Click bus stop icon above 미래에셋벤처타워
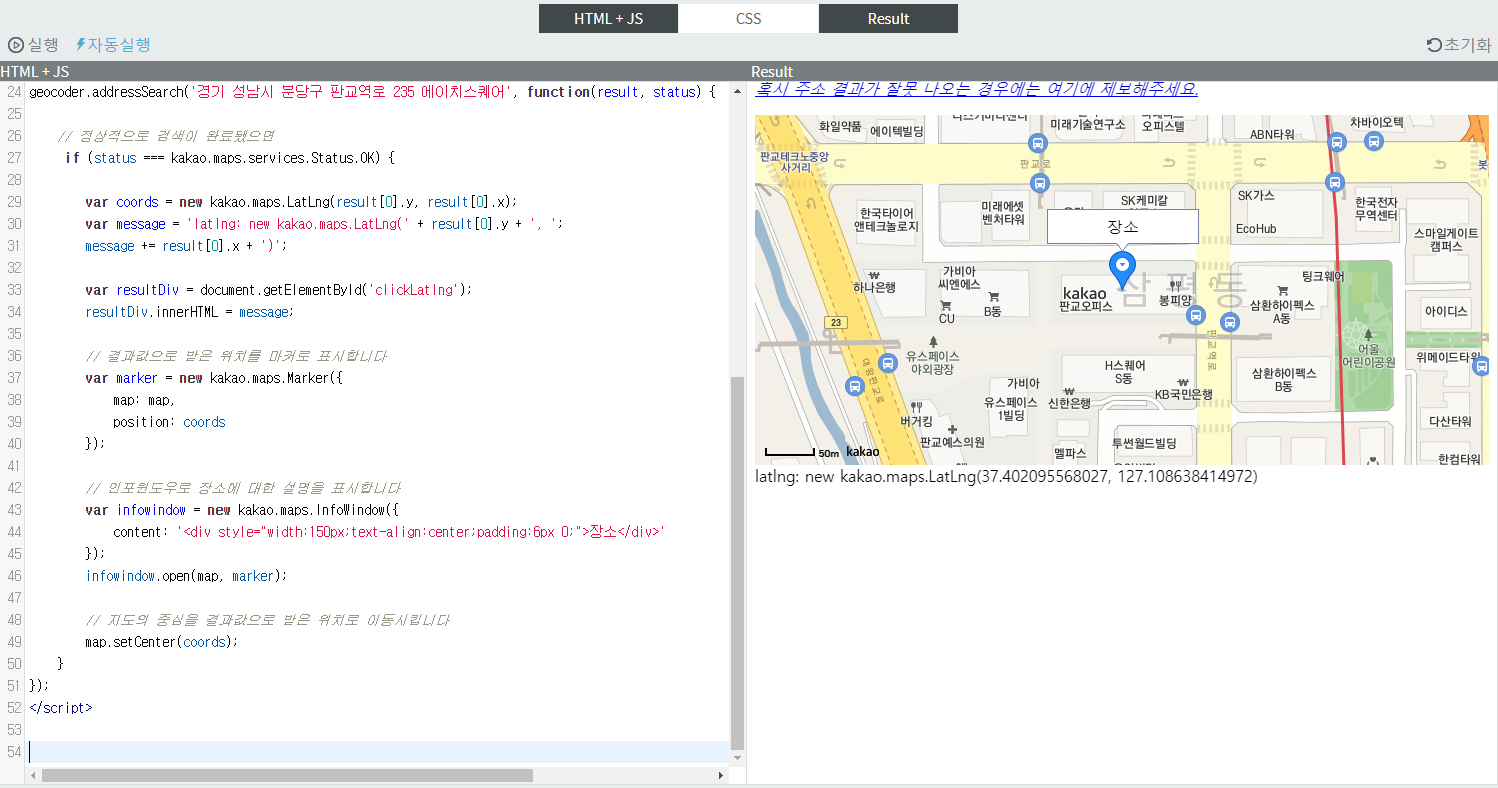The height and width of the screenshot is (788, 1498). click(1040, 183)
